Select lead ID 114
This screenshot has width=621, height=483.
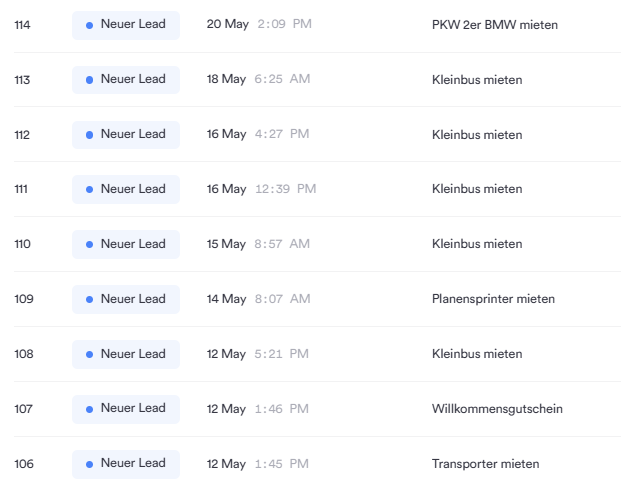click(22, 25)
